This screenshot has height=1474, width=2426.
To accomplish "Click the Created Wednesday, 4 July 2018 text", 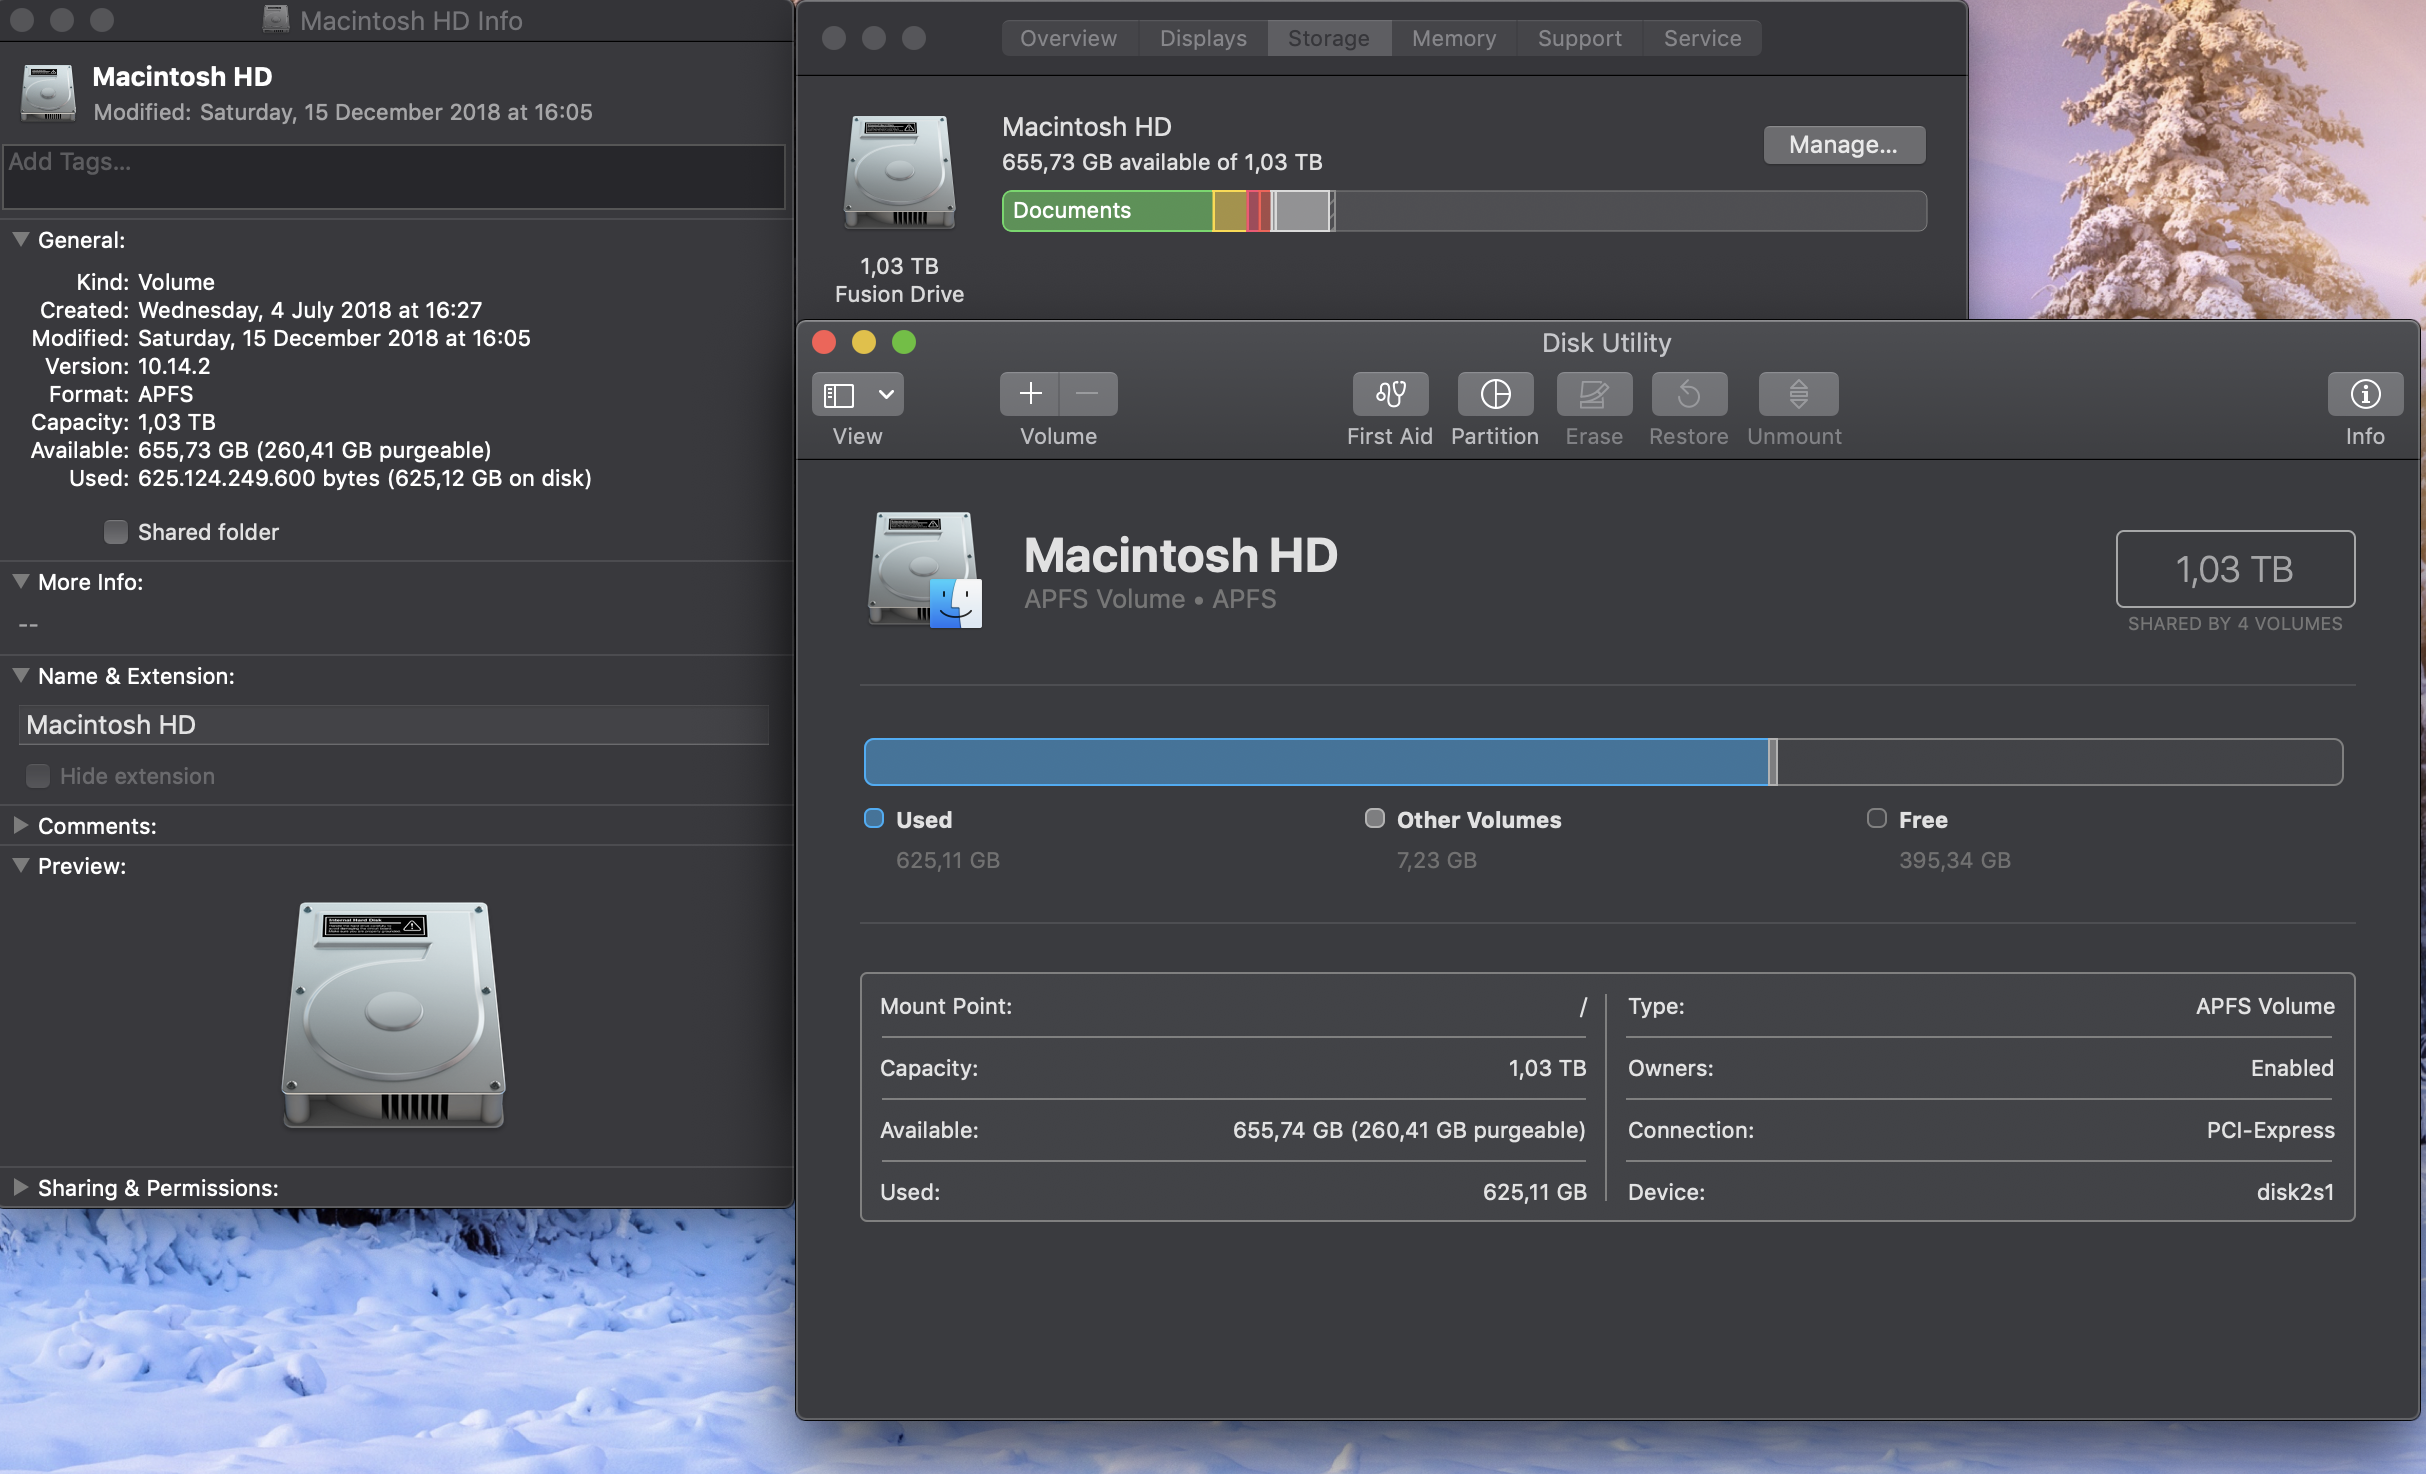I will click(x=310, y=310).
